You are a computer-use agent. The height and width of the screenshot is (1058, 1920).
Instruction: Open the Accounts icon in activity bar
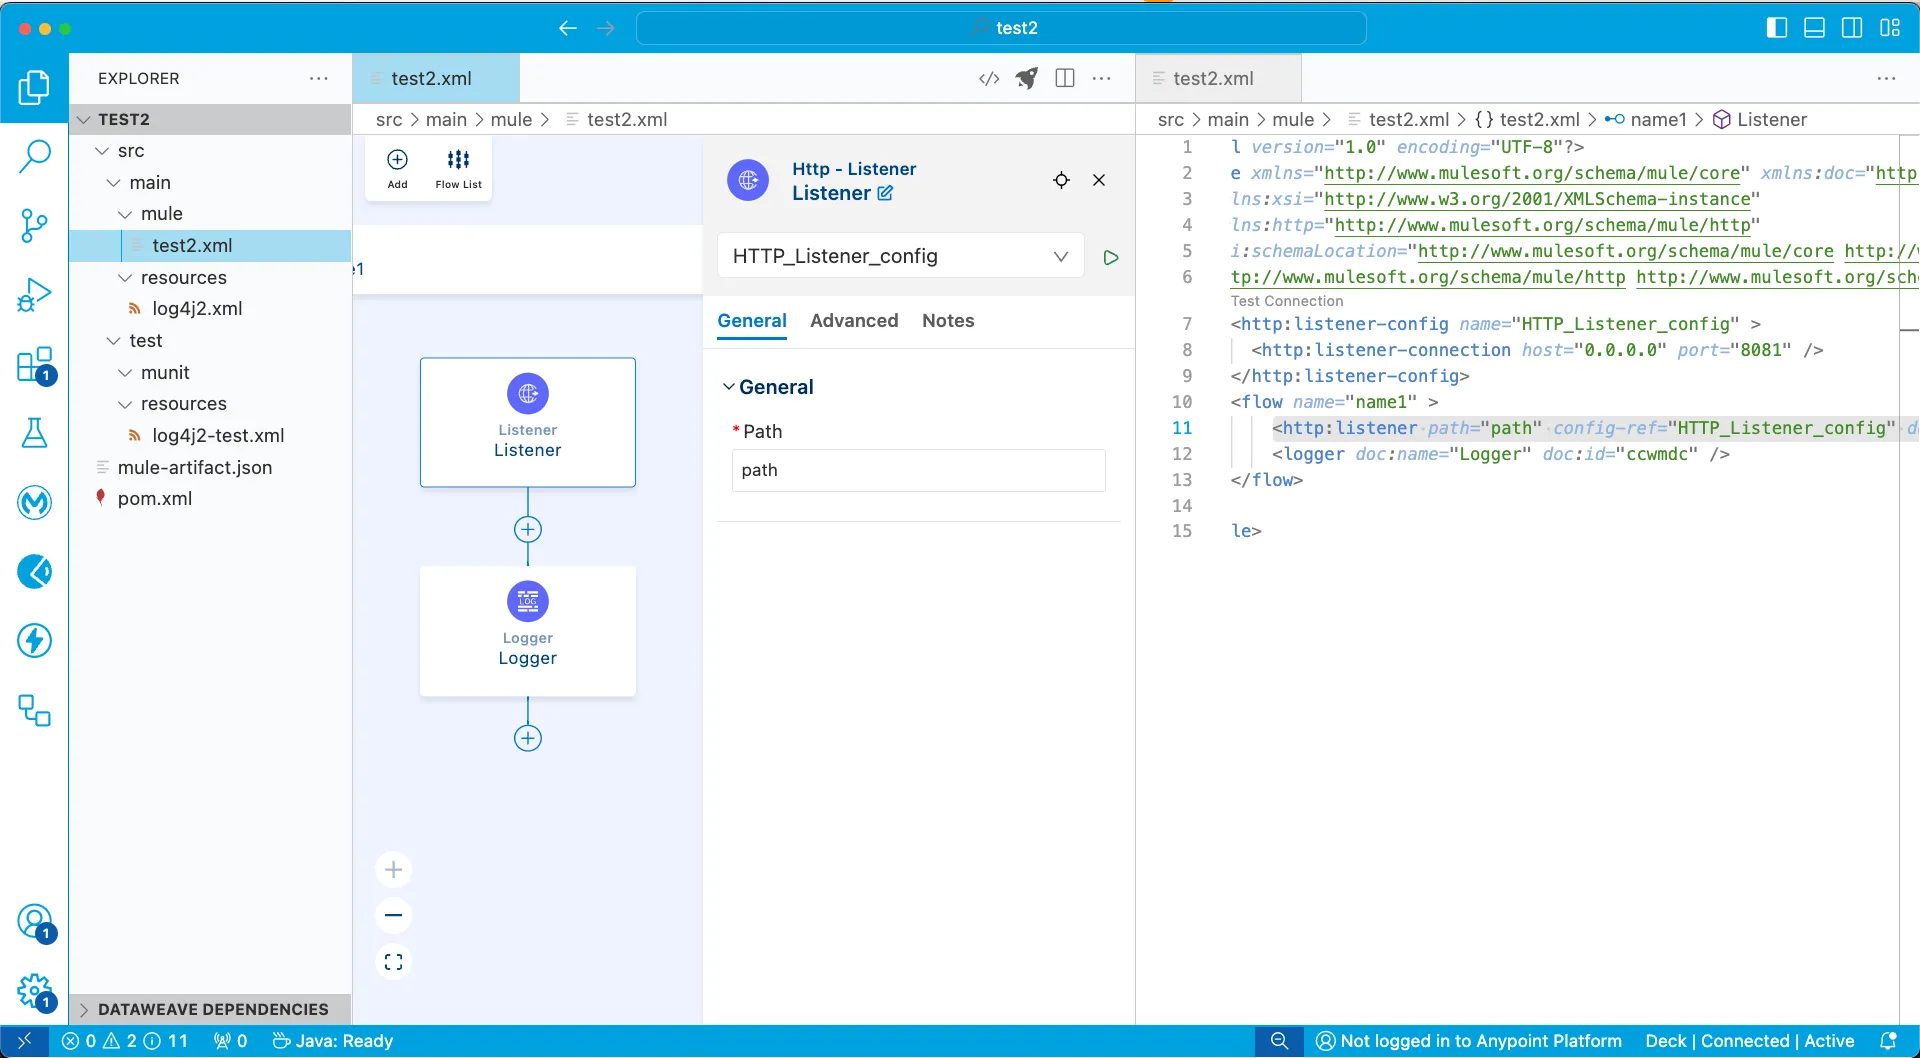pos(34,922)
